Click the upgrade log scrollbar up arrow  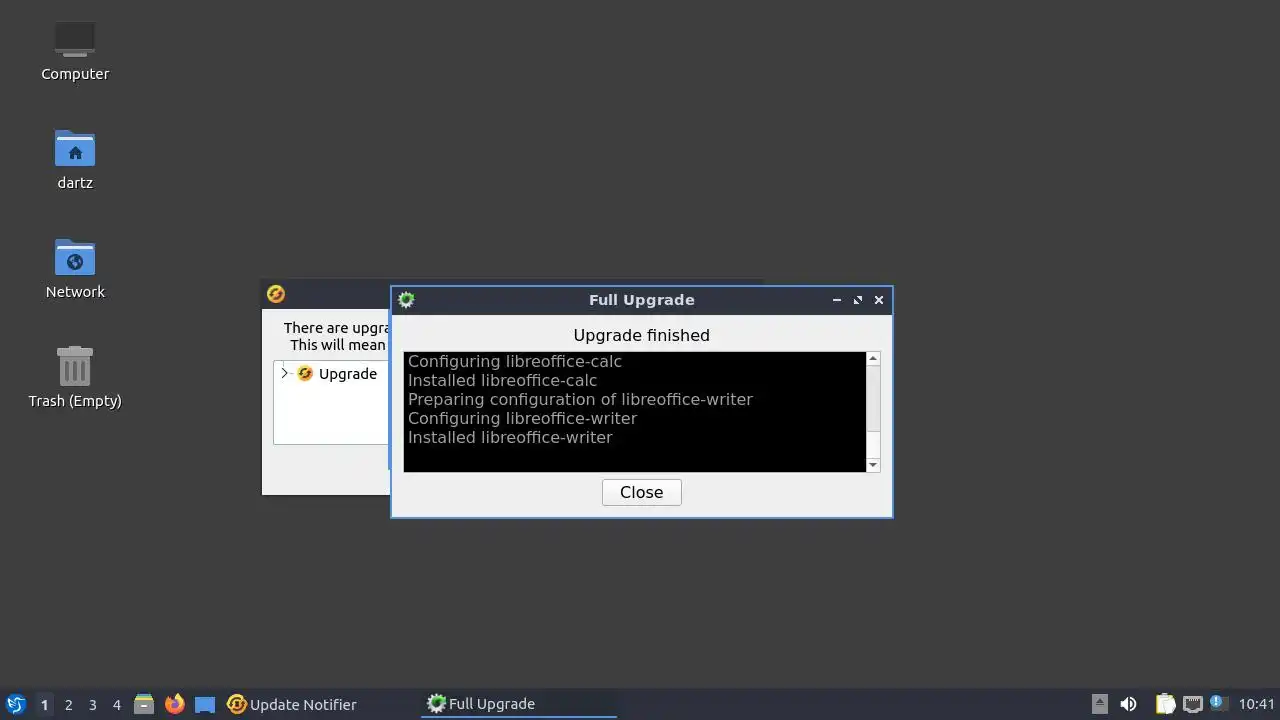[x=873, y=358]
